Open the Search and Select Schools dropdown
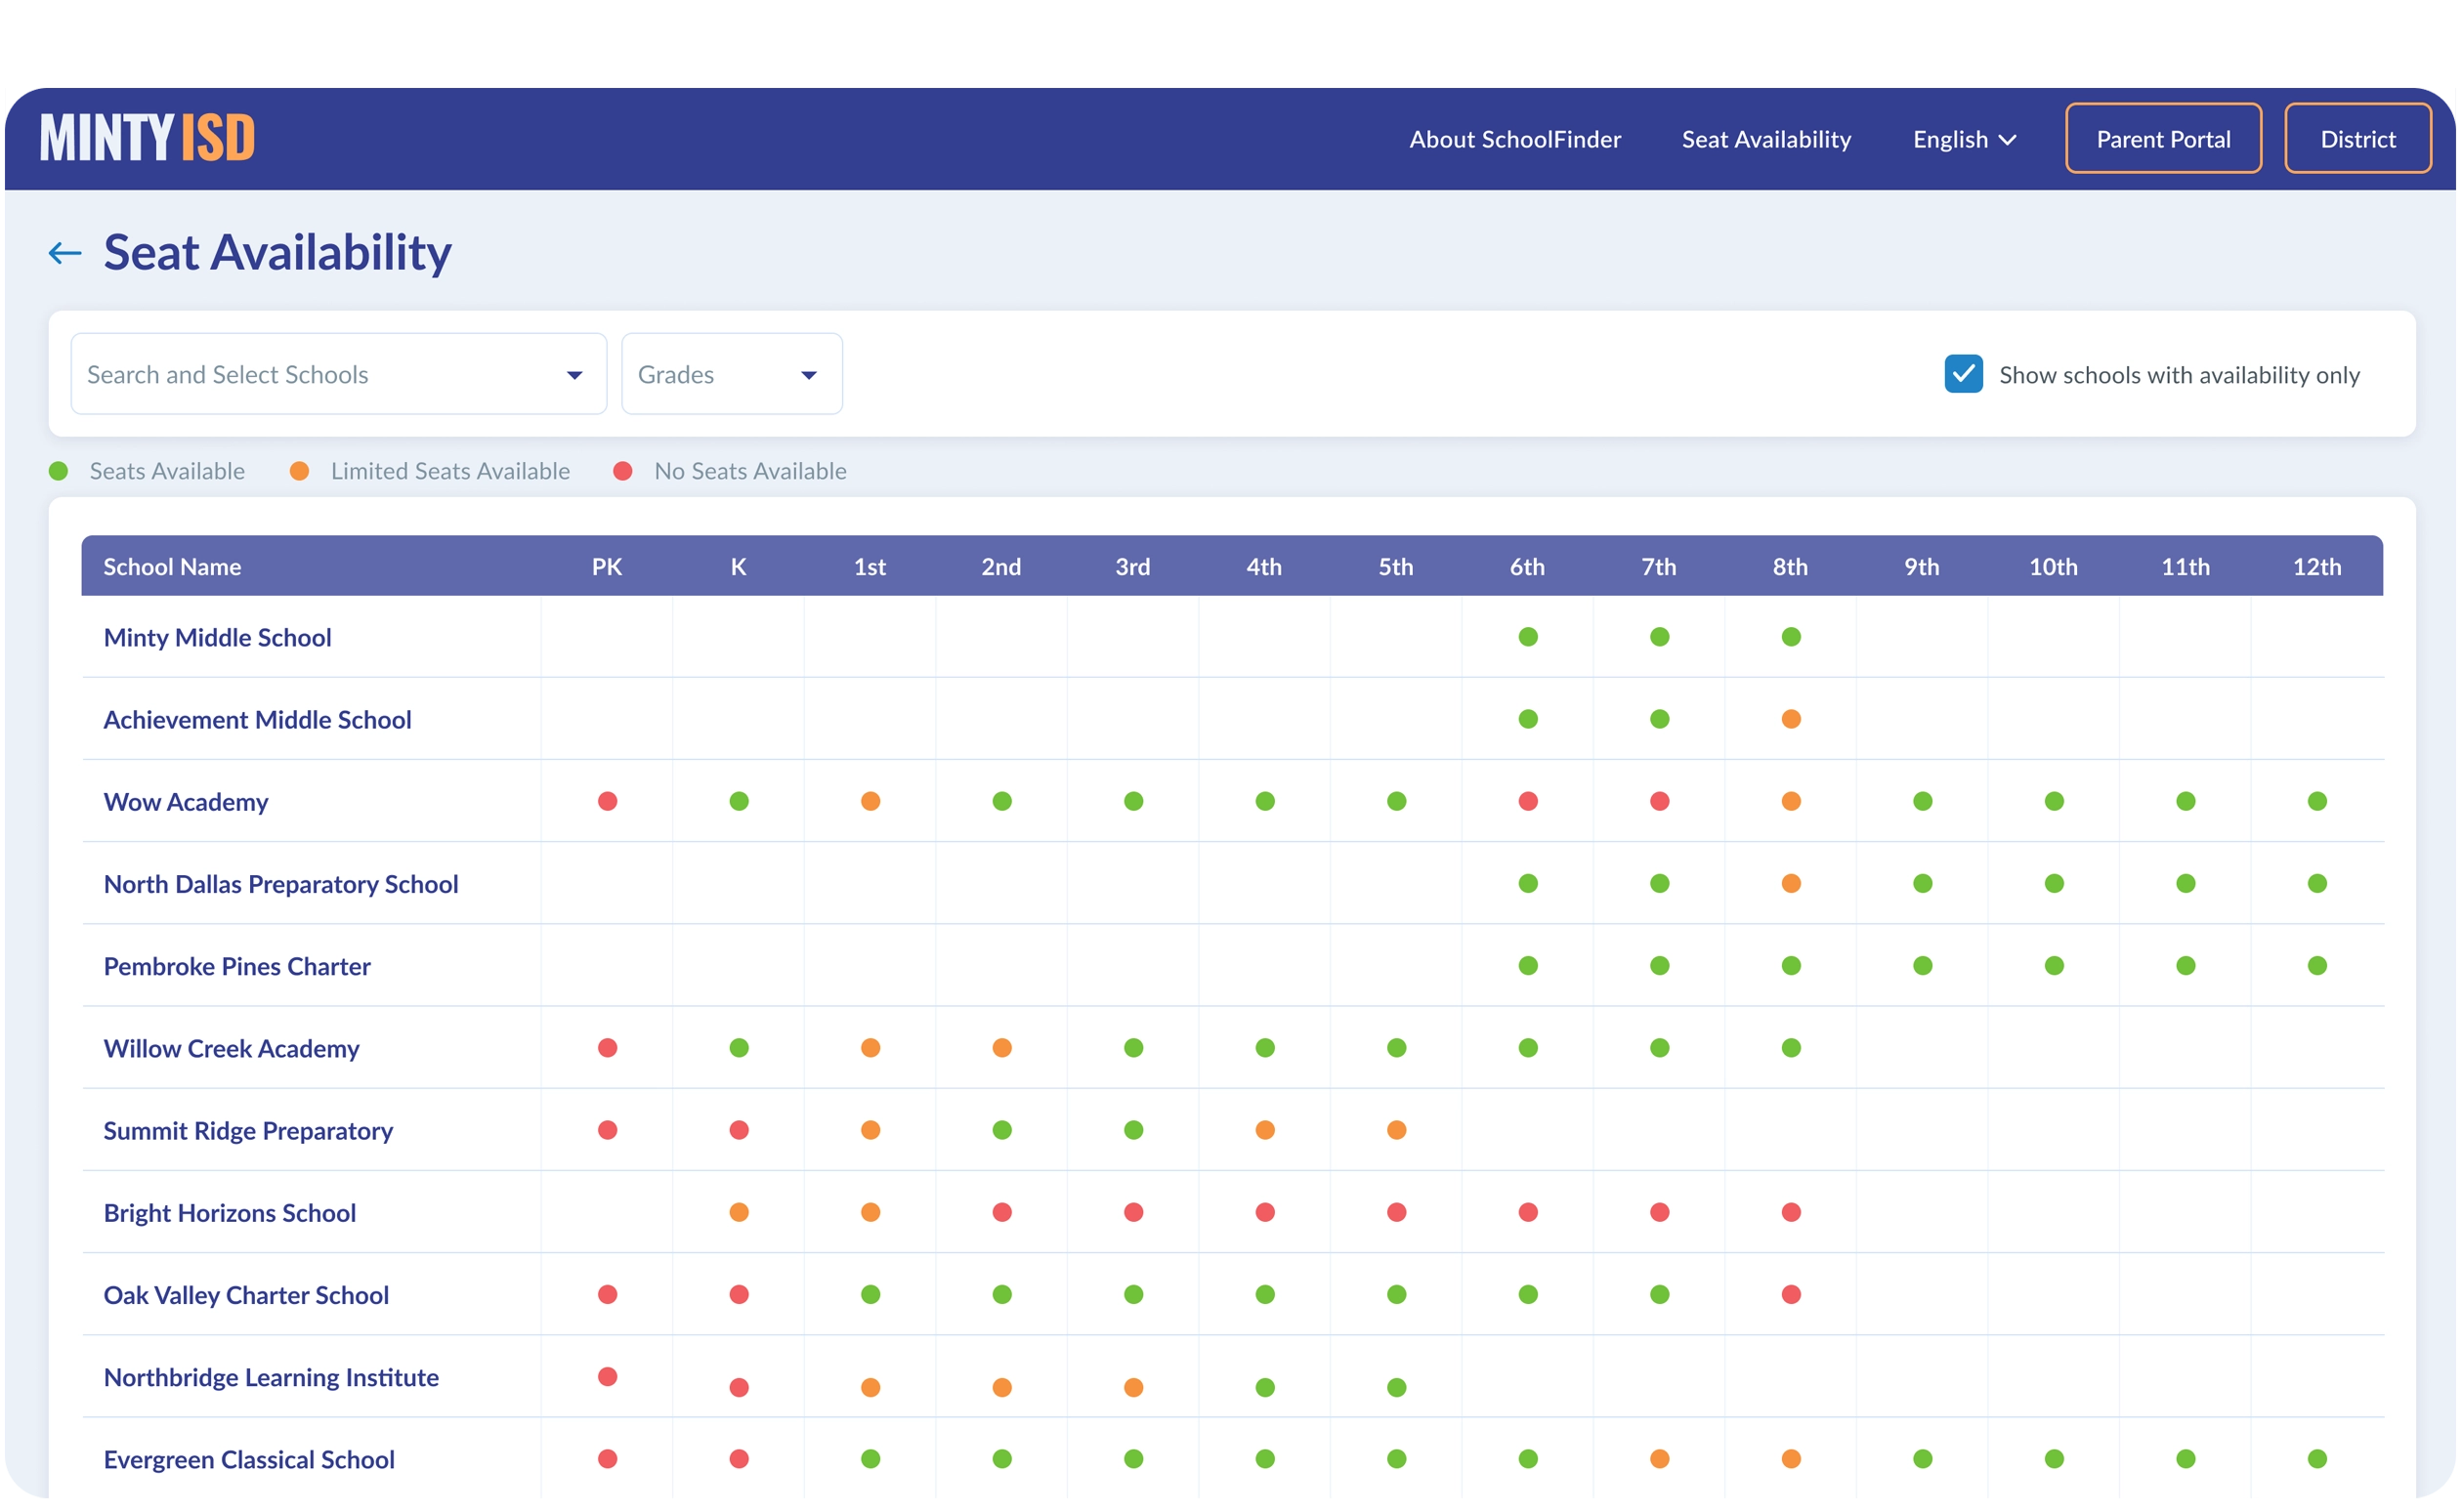Screen dimensions: 2462x1512 338,374
